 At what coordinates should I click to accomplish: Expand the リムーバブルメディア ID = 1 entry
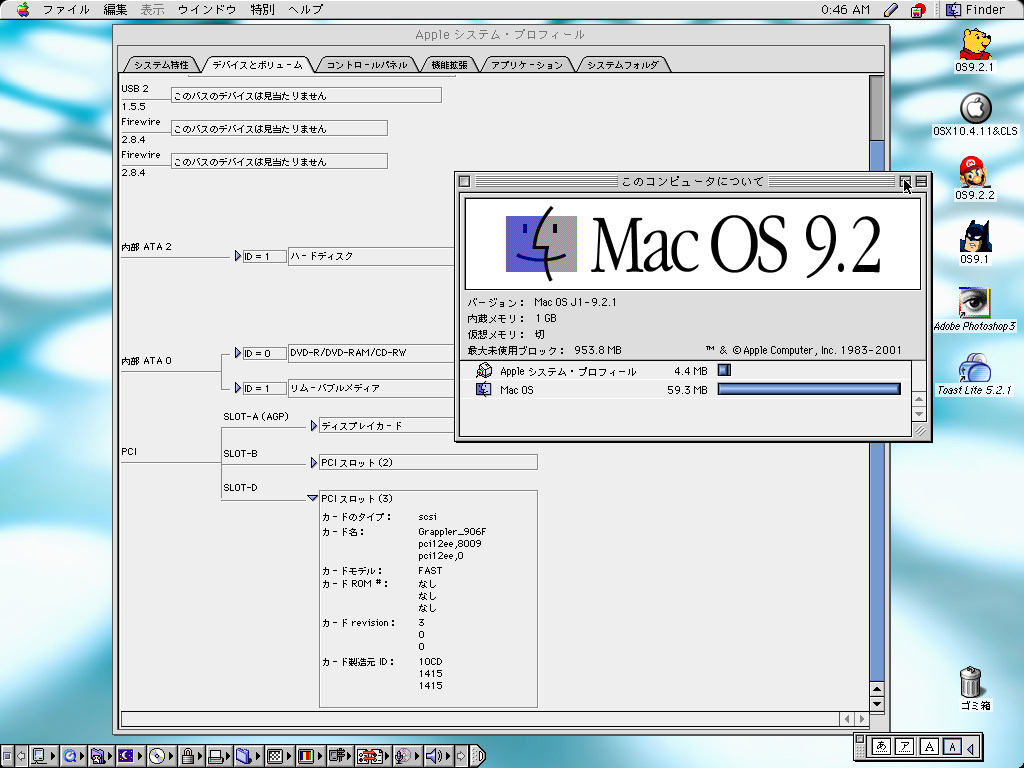pyautogui.click(x=238, y=388)
